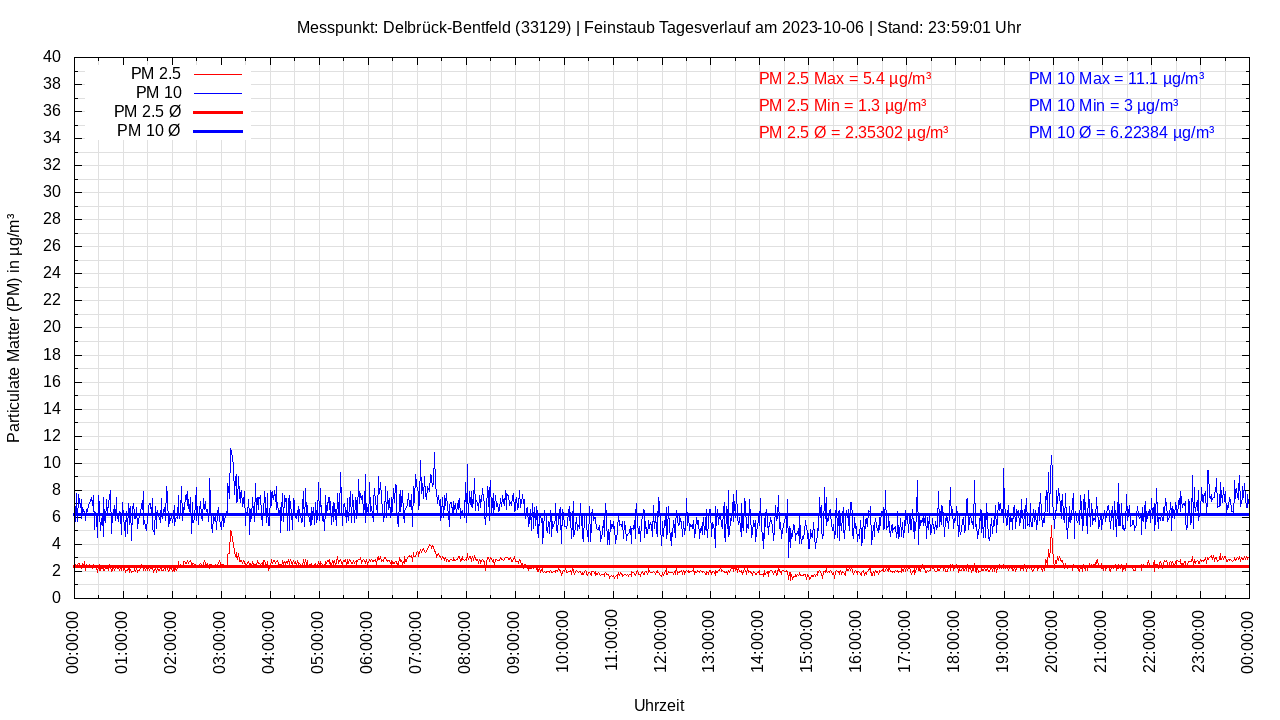The height and width of the screenshot is (720, 1280).
Task: Click the PM 10 legend line sample
Action: click(x=217, y=93)
